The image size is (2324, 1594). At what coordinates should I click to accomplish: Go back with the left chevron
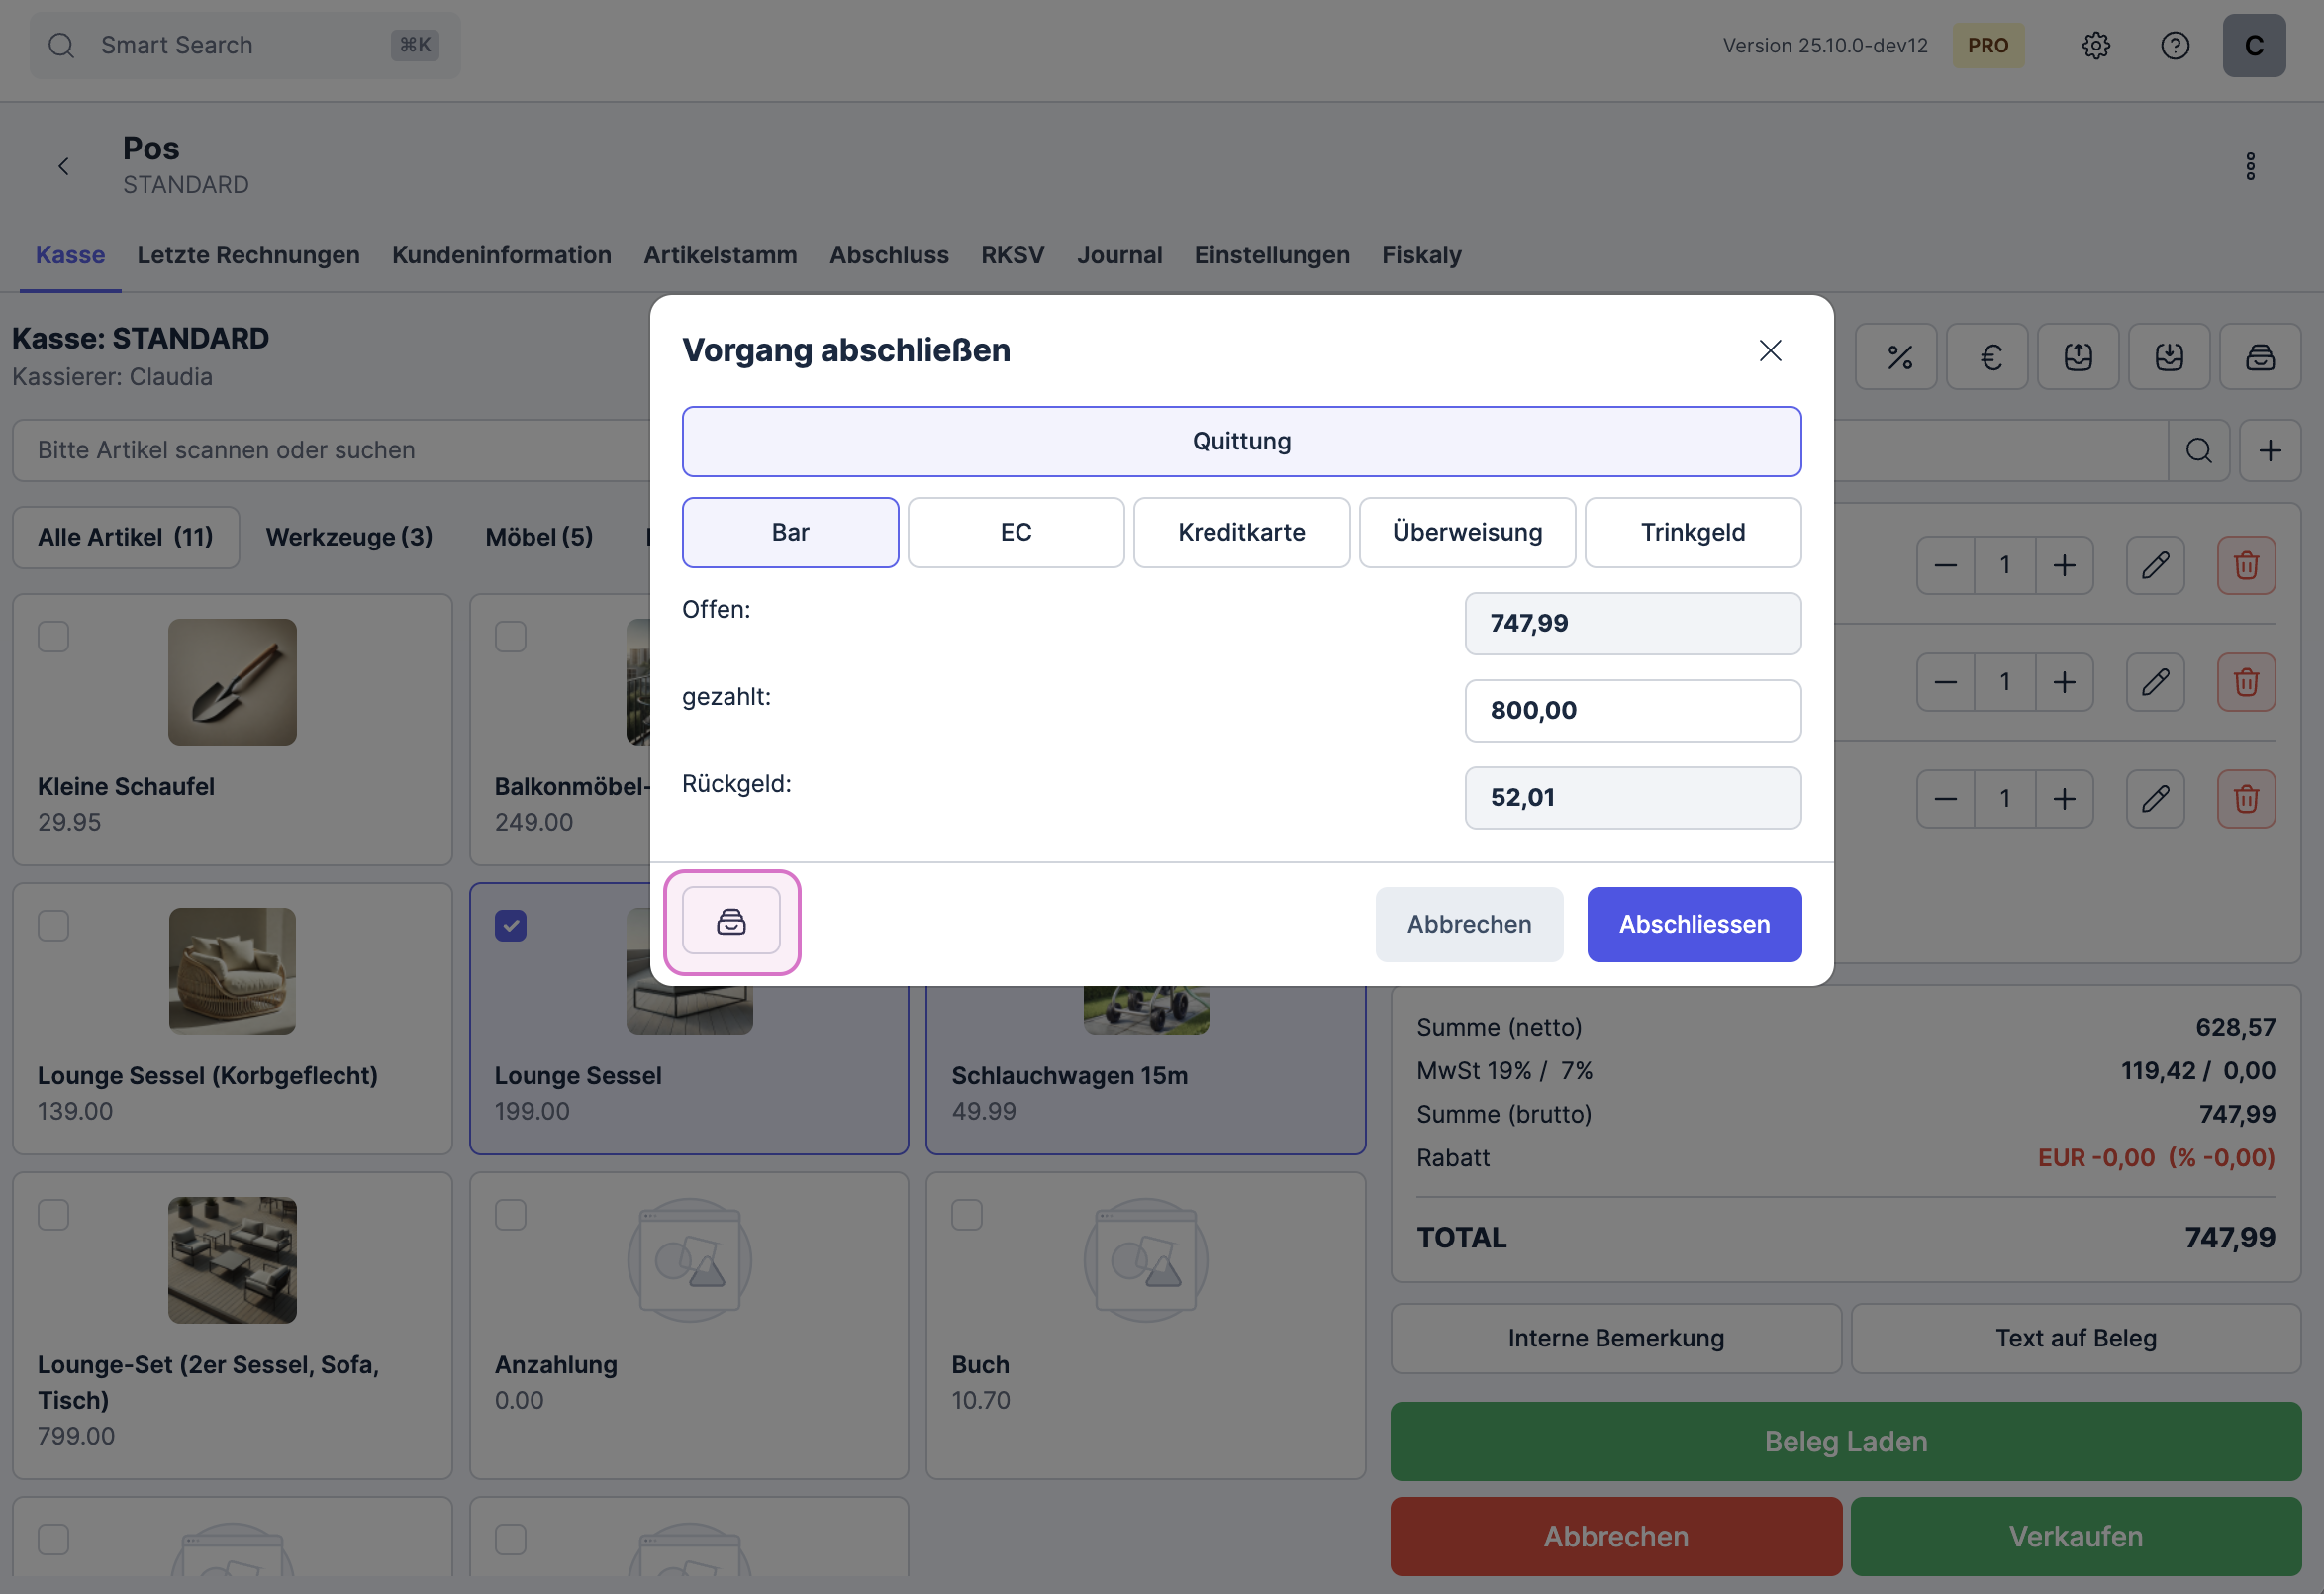click(64, 167)
